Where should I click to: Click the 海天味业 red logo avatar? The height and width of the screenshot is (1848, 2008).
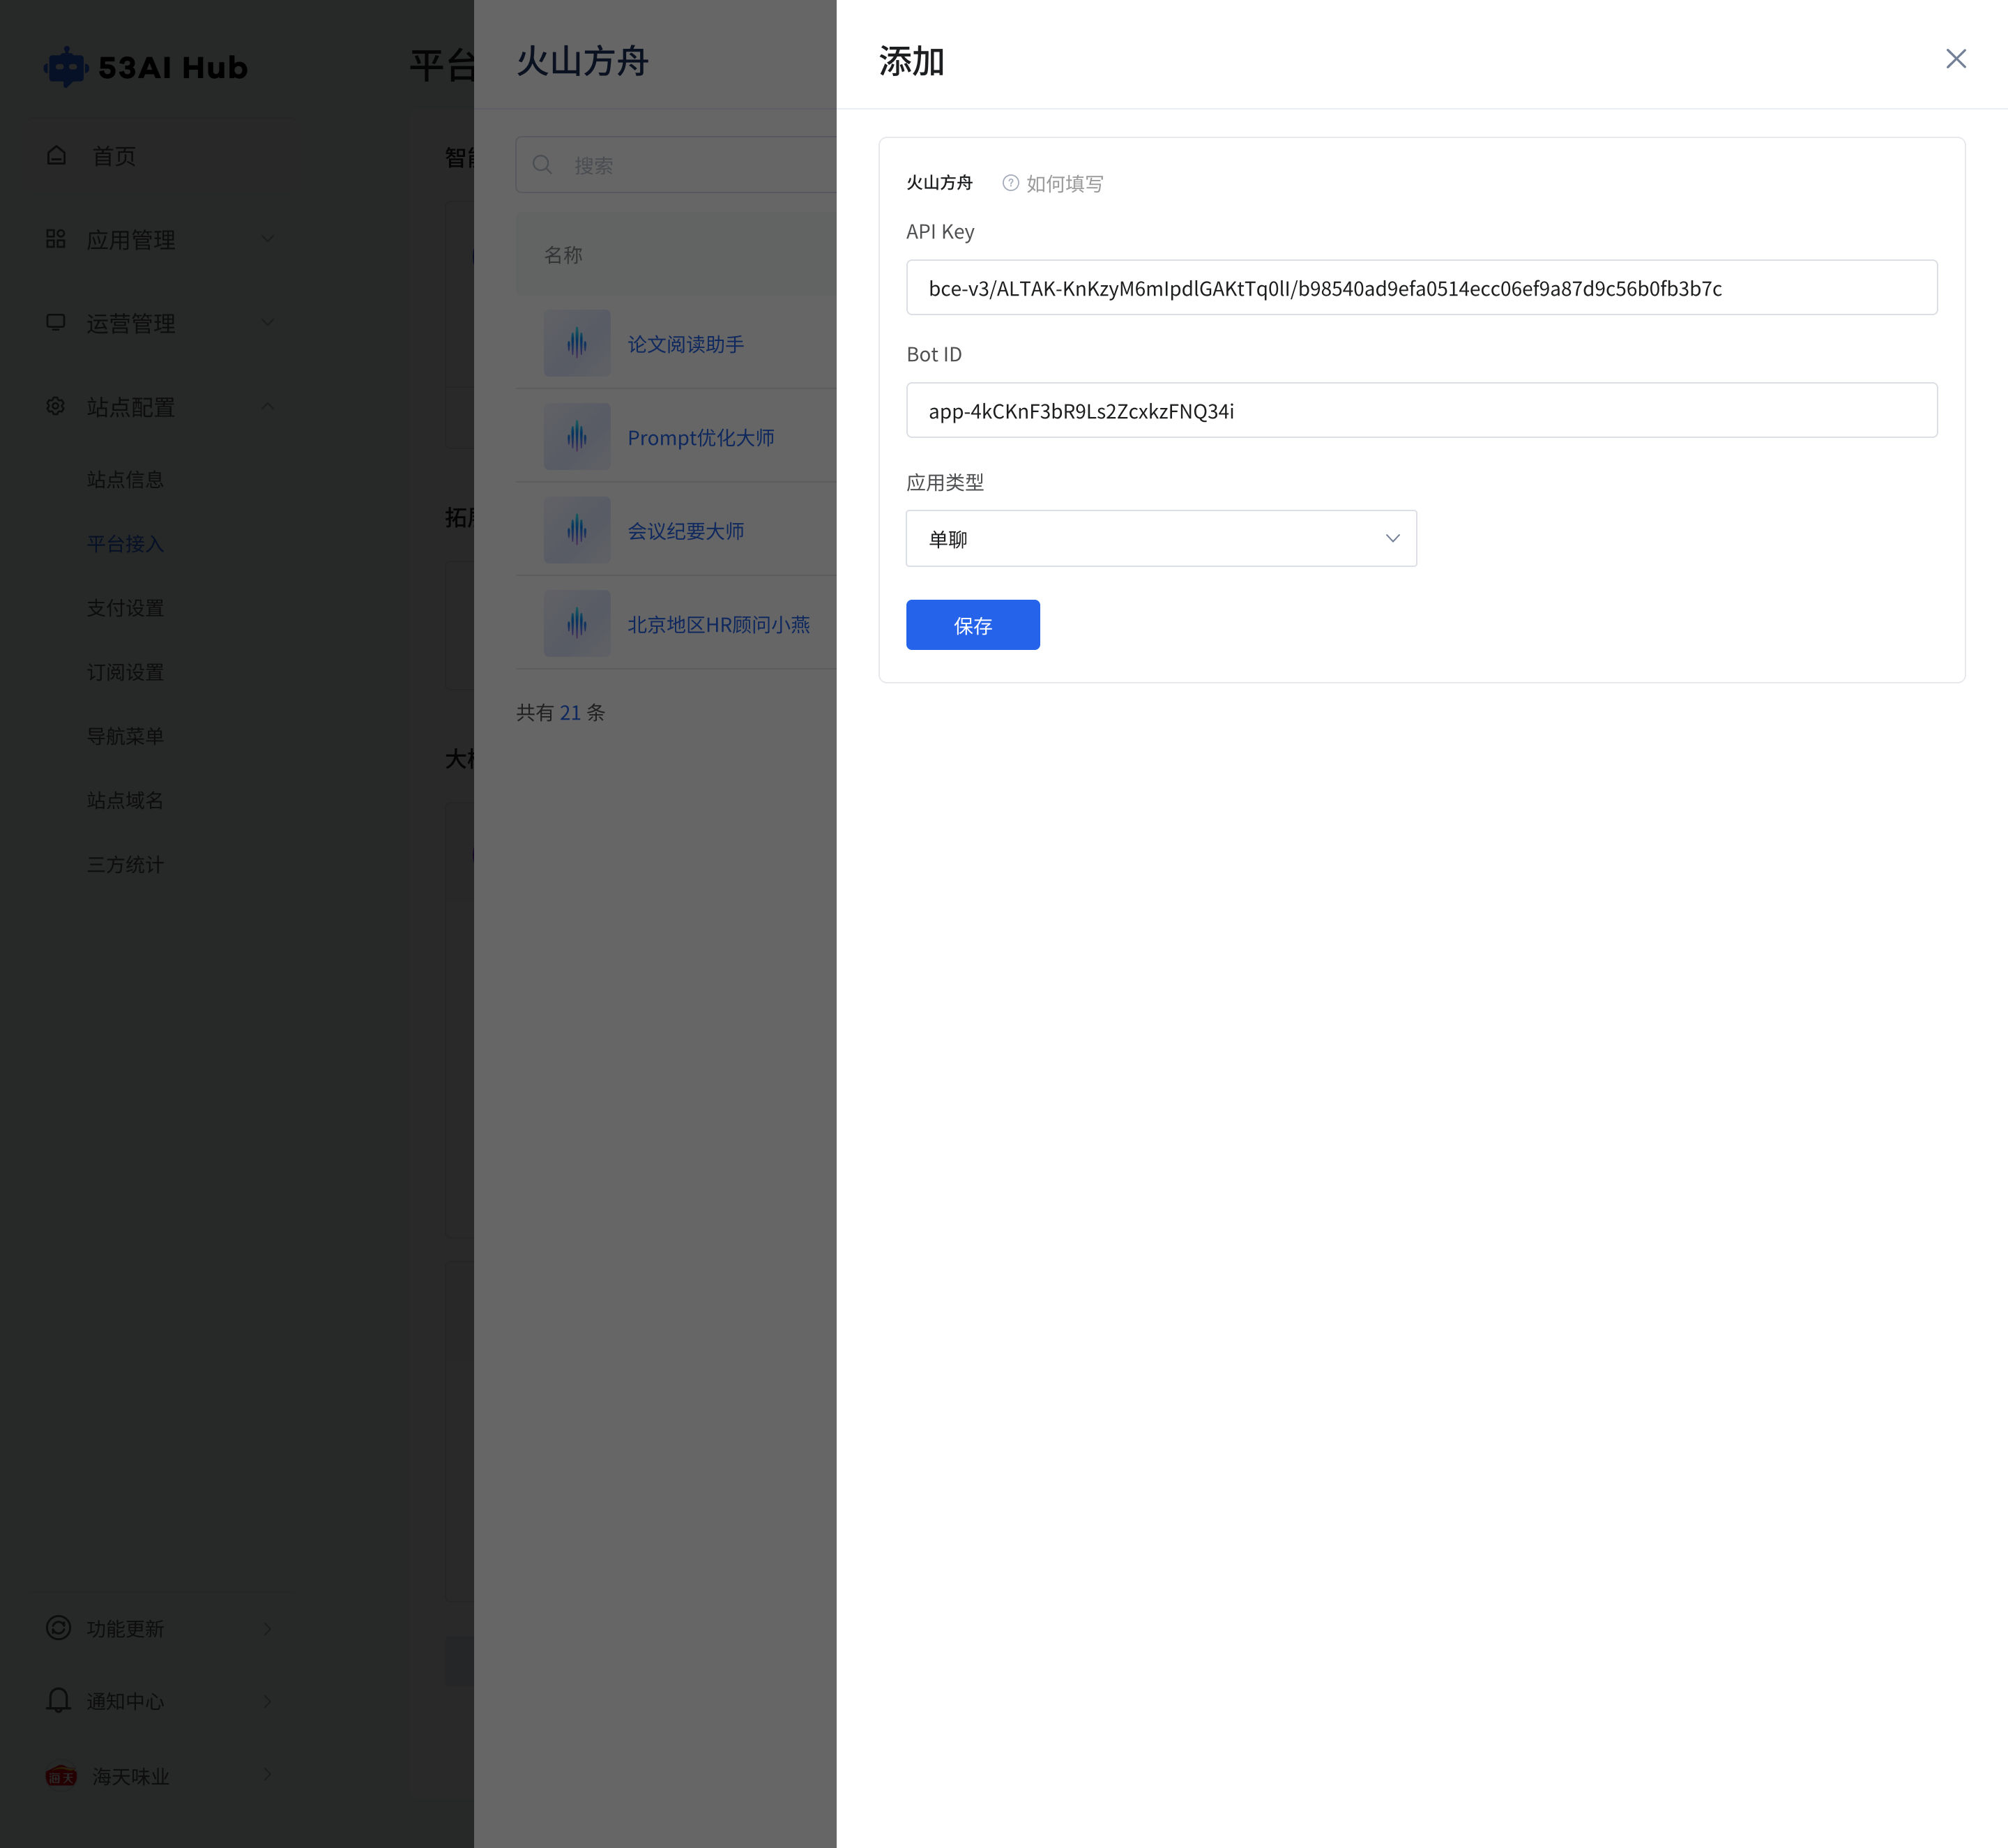[x=61, y=1776]
